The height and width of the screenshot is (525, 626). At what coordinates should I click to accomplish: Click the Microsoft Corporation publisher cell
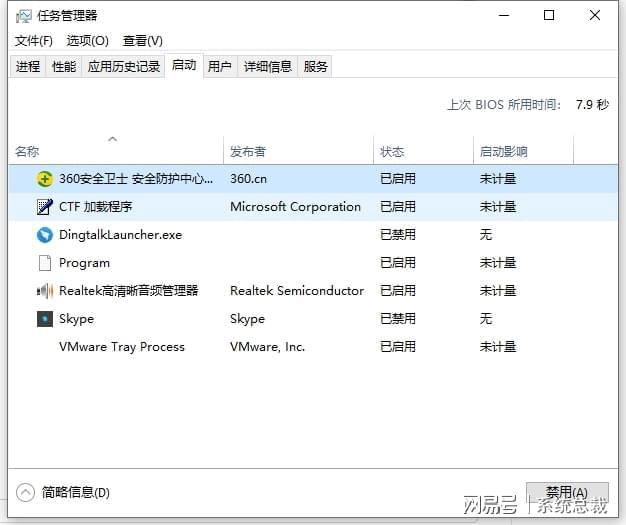[x=295, y=207]
